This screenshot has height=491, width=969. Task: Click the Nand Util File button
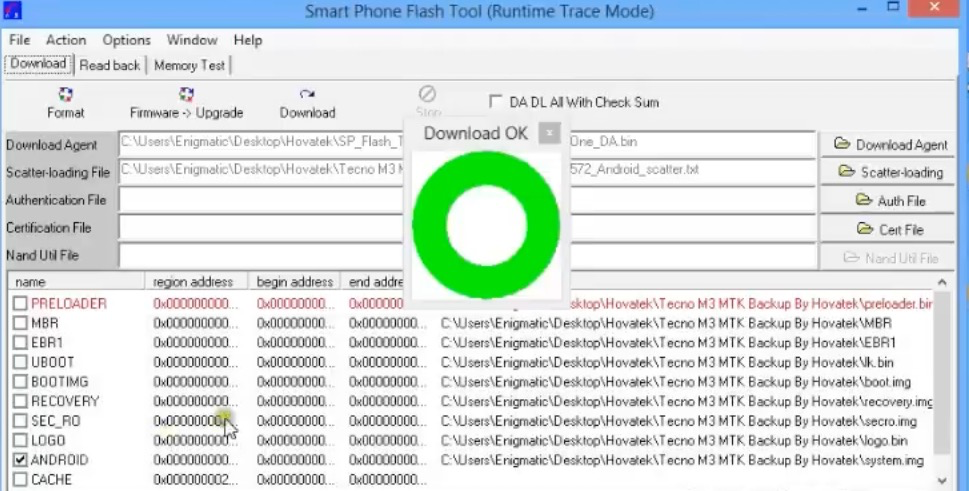[x=888, y=258]
